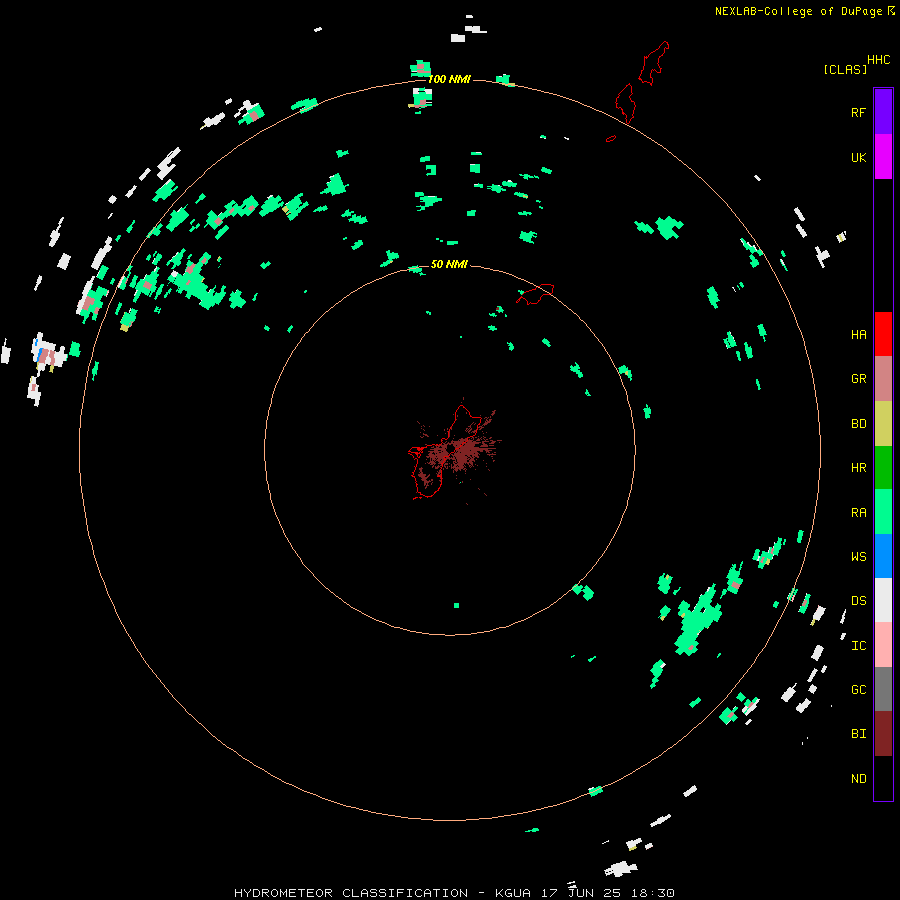Click the IC legend label

pyautogui.click(x=858, y=646)
